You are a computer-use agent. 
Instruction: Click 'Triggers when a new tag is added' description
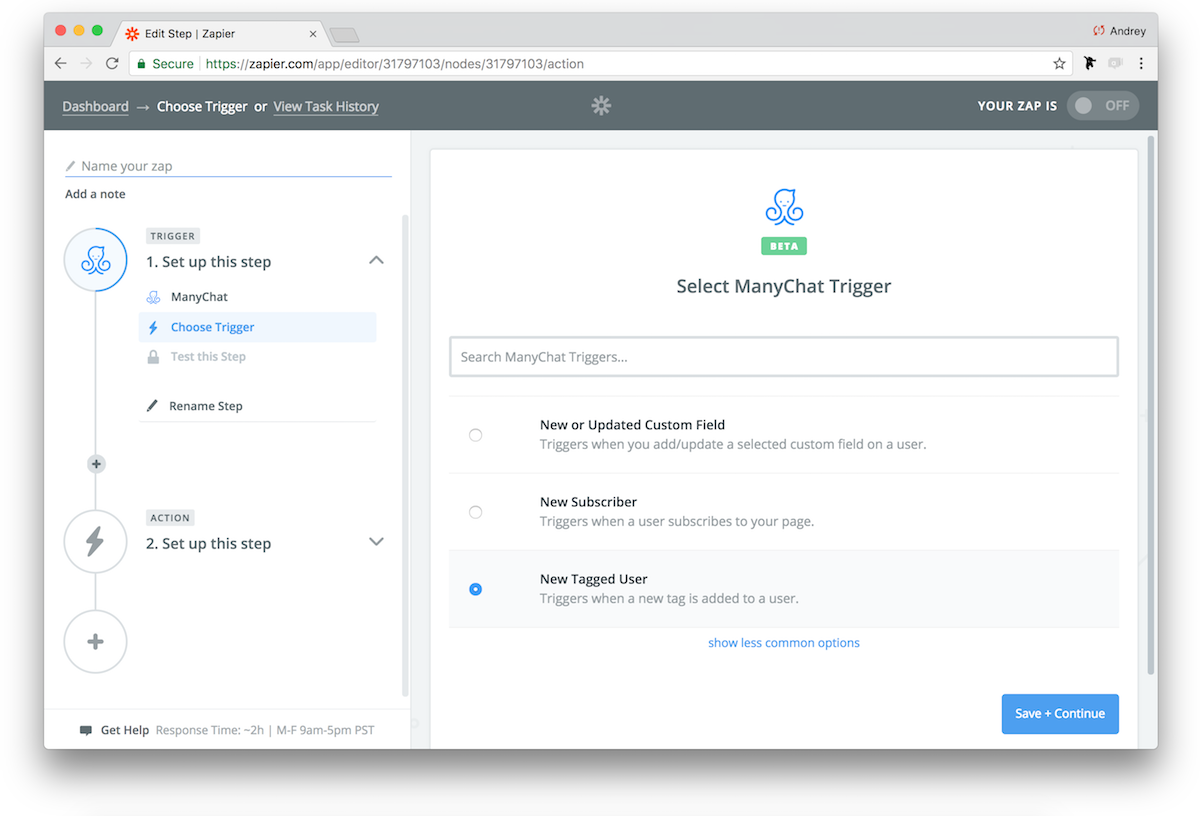pyautogui.click(x=669, y=598)
